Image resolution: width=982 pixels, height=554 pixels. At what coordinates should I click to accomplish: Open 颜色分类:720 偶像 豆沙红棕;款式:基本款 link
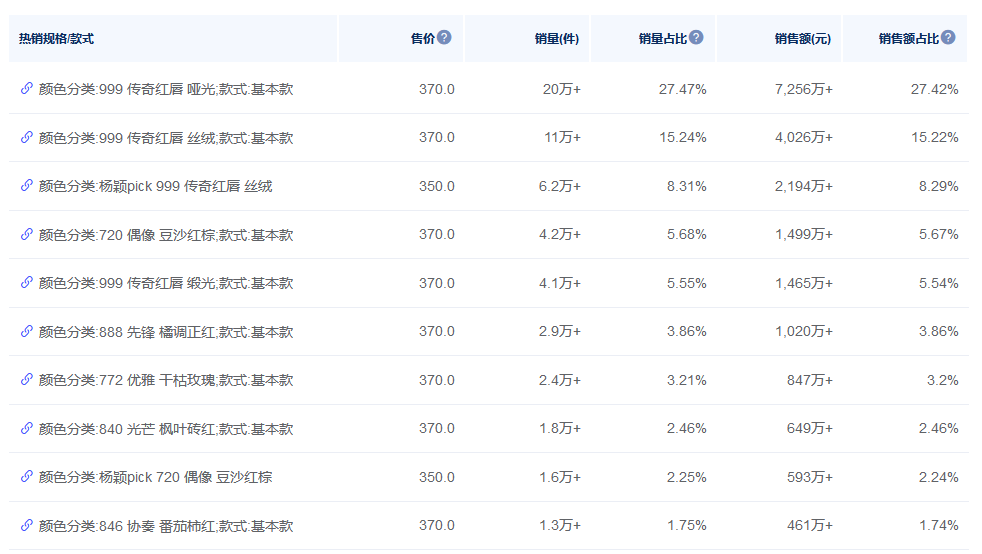(166, 235)
